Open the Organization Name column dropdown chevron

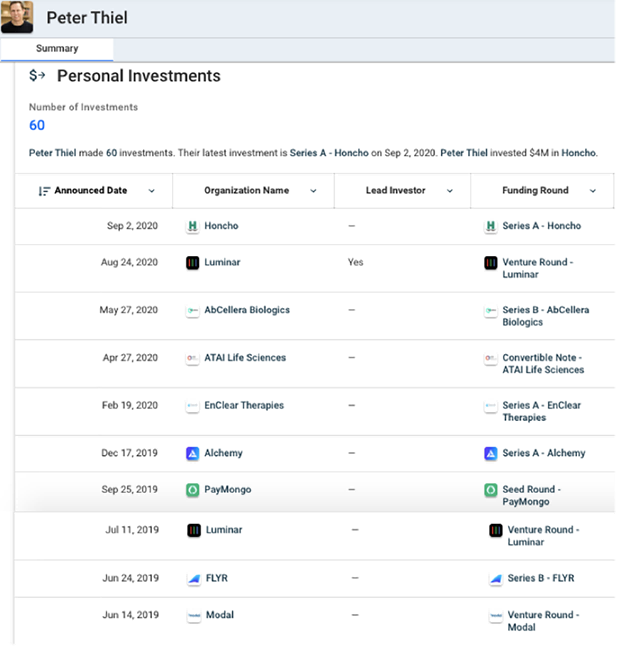[x=313, y=191]
